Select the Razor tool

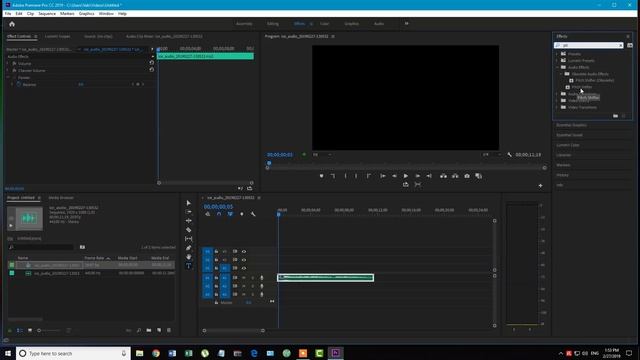(188, 230)
